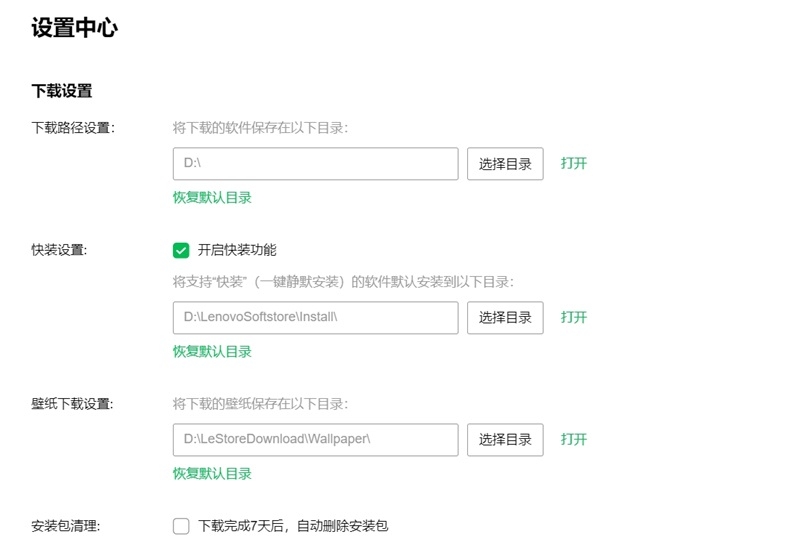This screenshot has width=800, height=558.
Task: Click the quick-install path field D:\LenovoSoftstore\Install\
Action: point(315,318)
